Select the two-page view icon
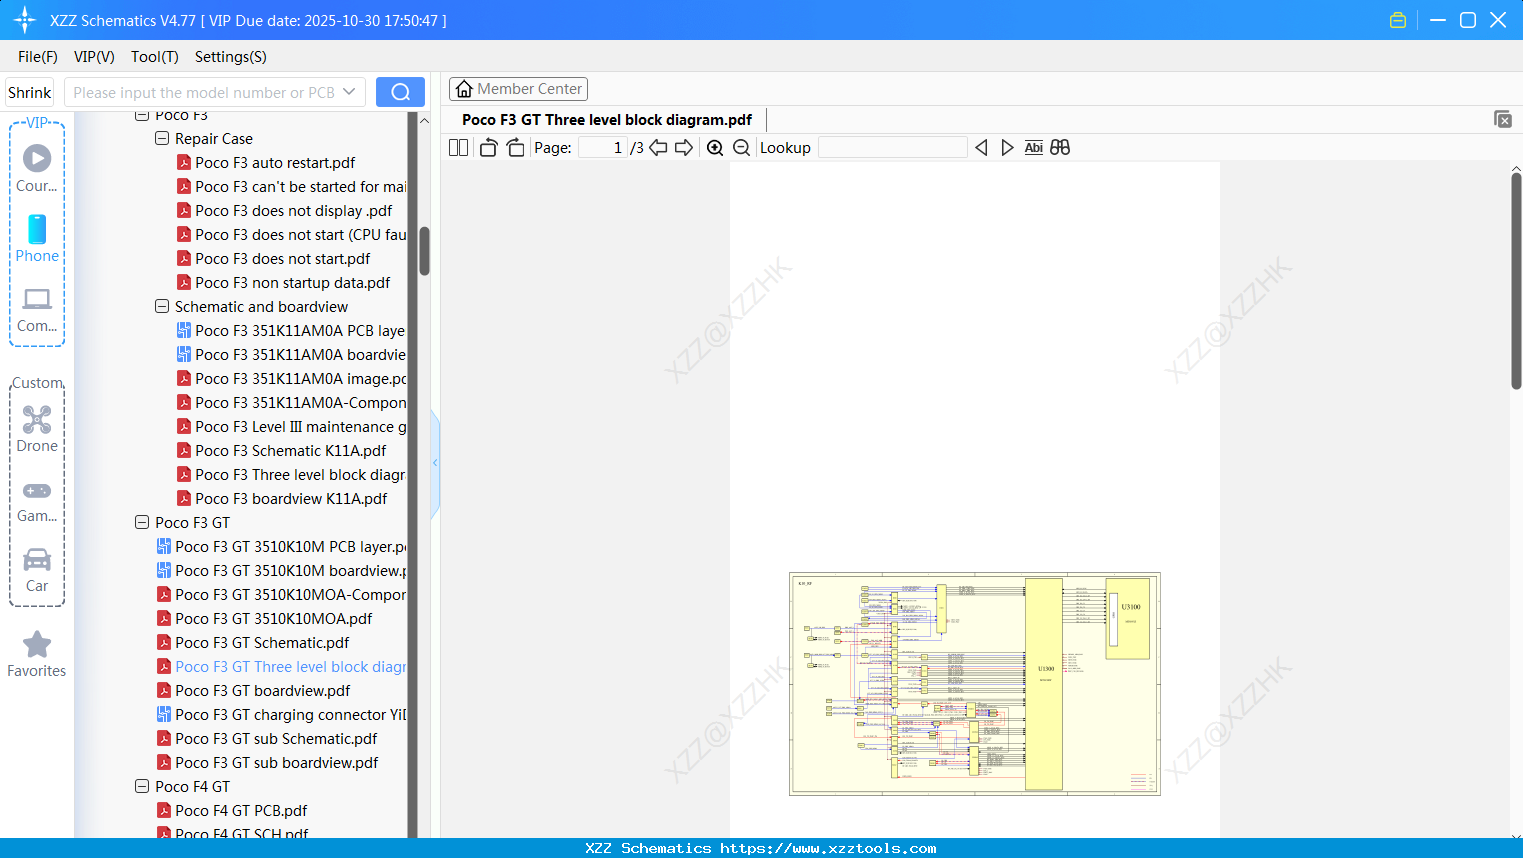1523x858 pixels. tap(458, 147)
